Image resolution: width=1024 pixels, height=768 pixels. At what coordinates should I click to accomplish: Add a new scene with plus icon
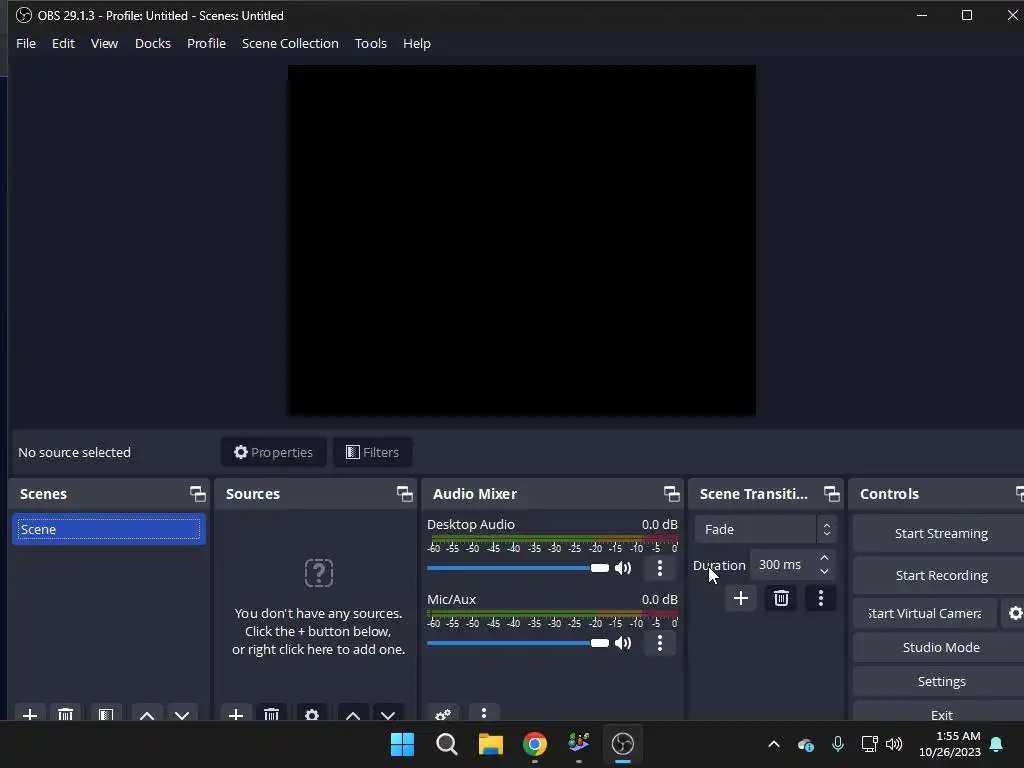[x=29, y=714]
